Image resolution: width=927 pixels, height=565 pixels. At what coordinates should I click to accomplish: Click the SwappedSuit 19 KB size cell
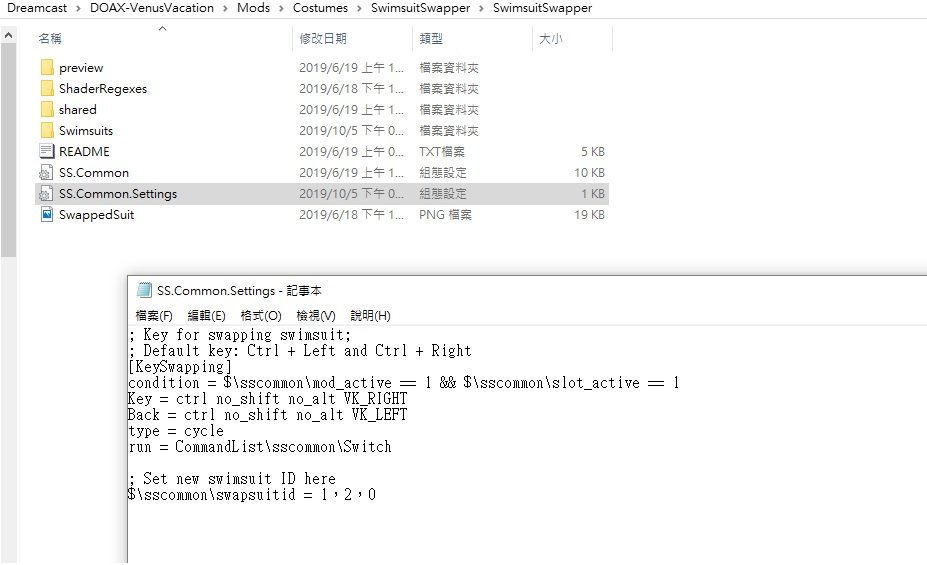pyautogui.click(x=589, y=215)
